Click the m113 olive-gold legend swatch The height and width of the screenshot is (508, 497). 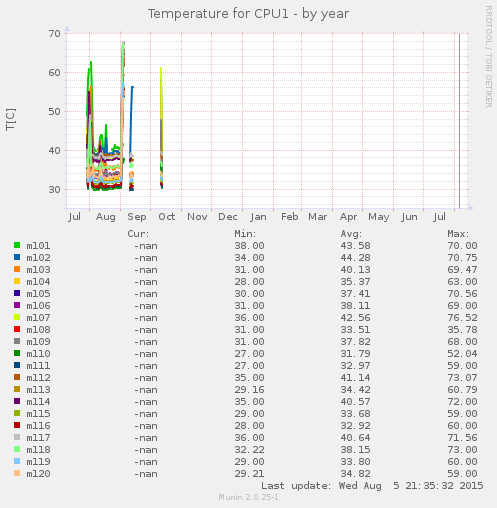(17, 389)
